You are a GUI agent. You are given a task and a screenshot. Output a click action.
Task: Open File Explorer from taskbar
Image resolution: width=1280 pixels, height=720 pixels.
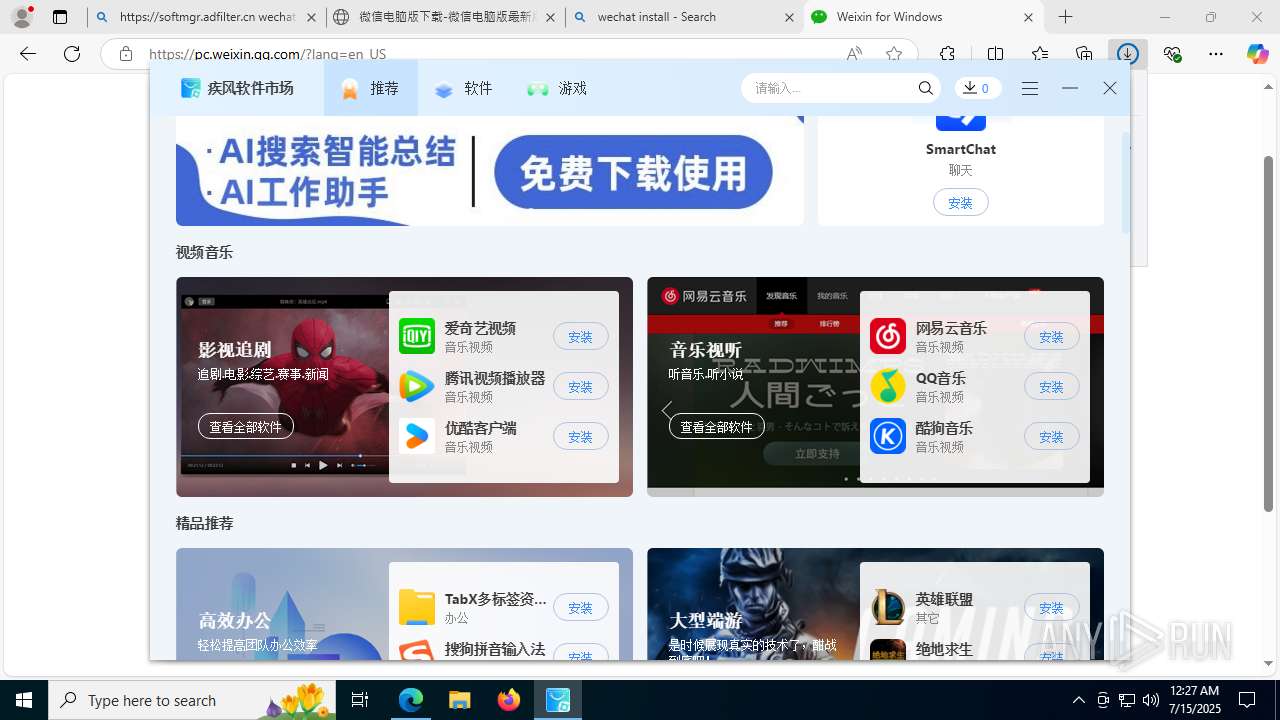pos(460,700)
